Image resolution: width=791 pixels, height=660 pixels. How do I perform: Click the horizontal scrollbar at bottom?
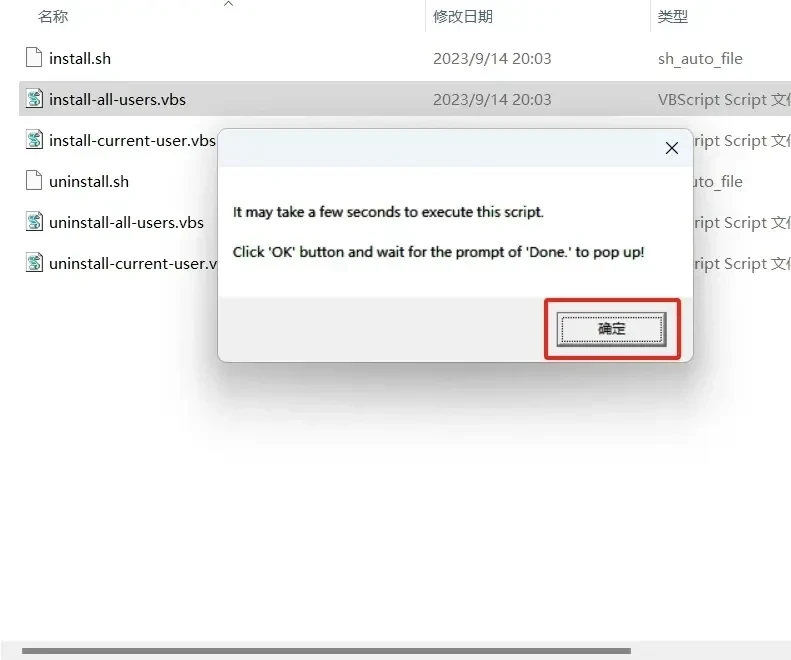[x=326, y=651]
